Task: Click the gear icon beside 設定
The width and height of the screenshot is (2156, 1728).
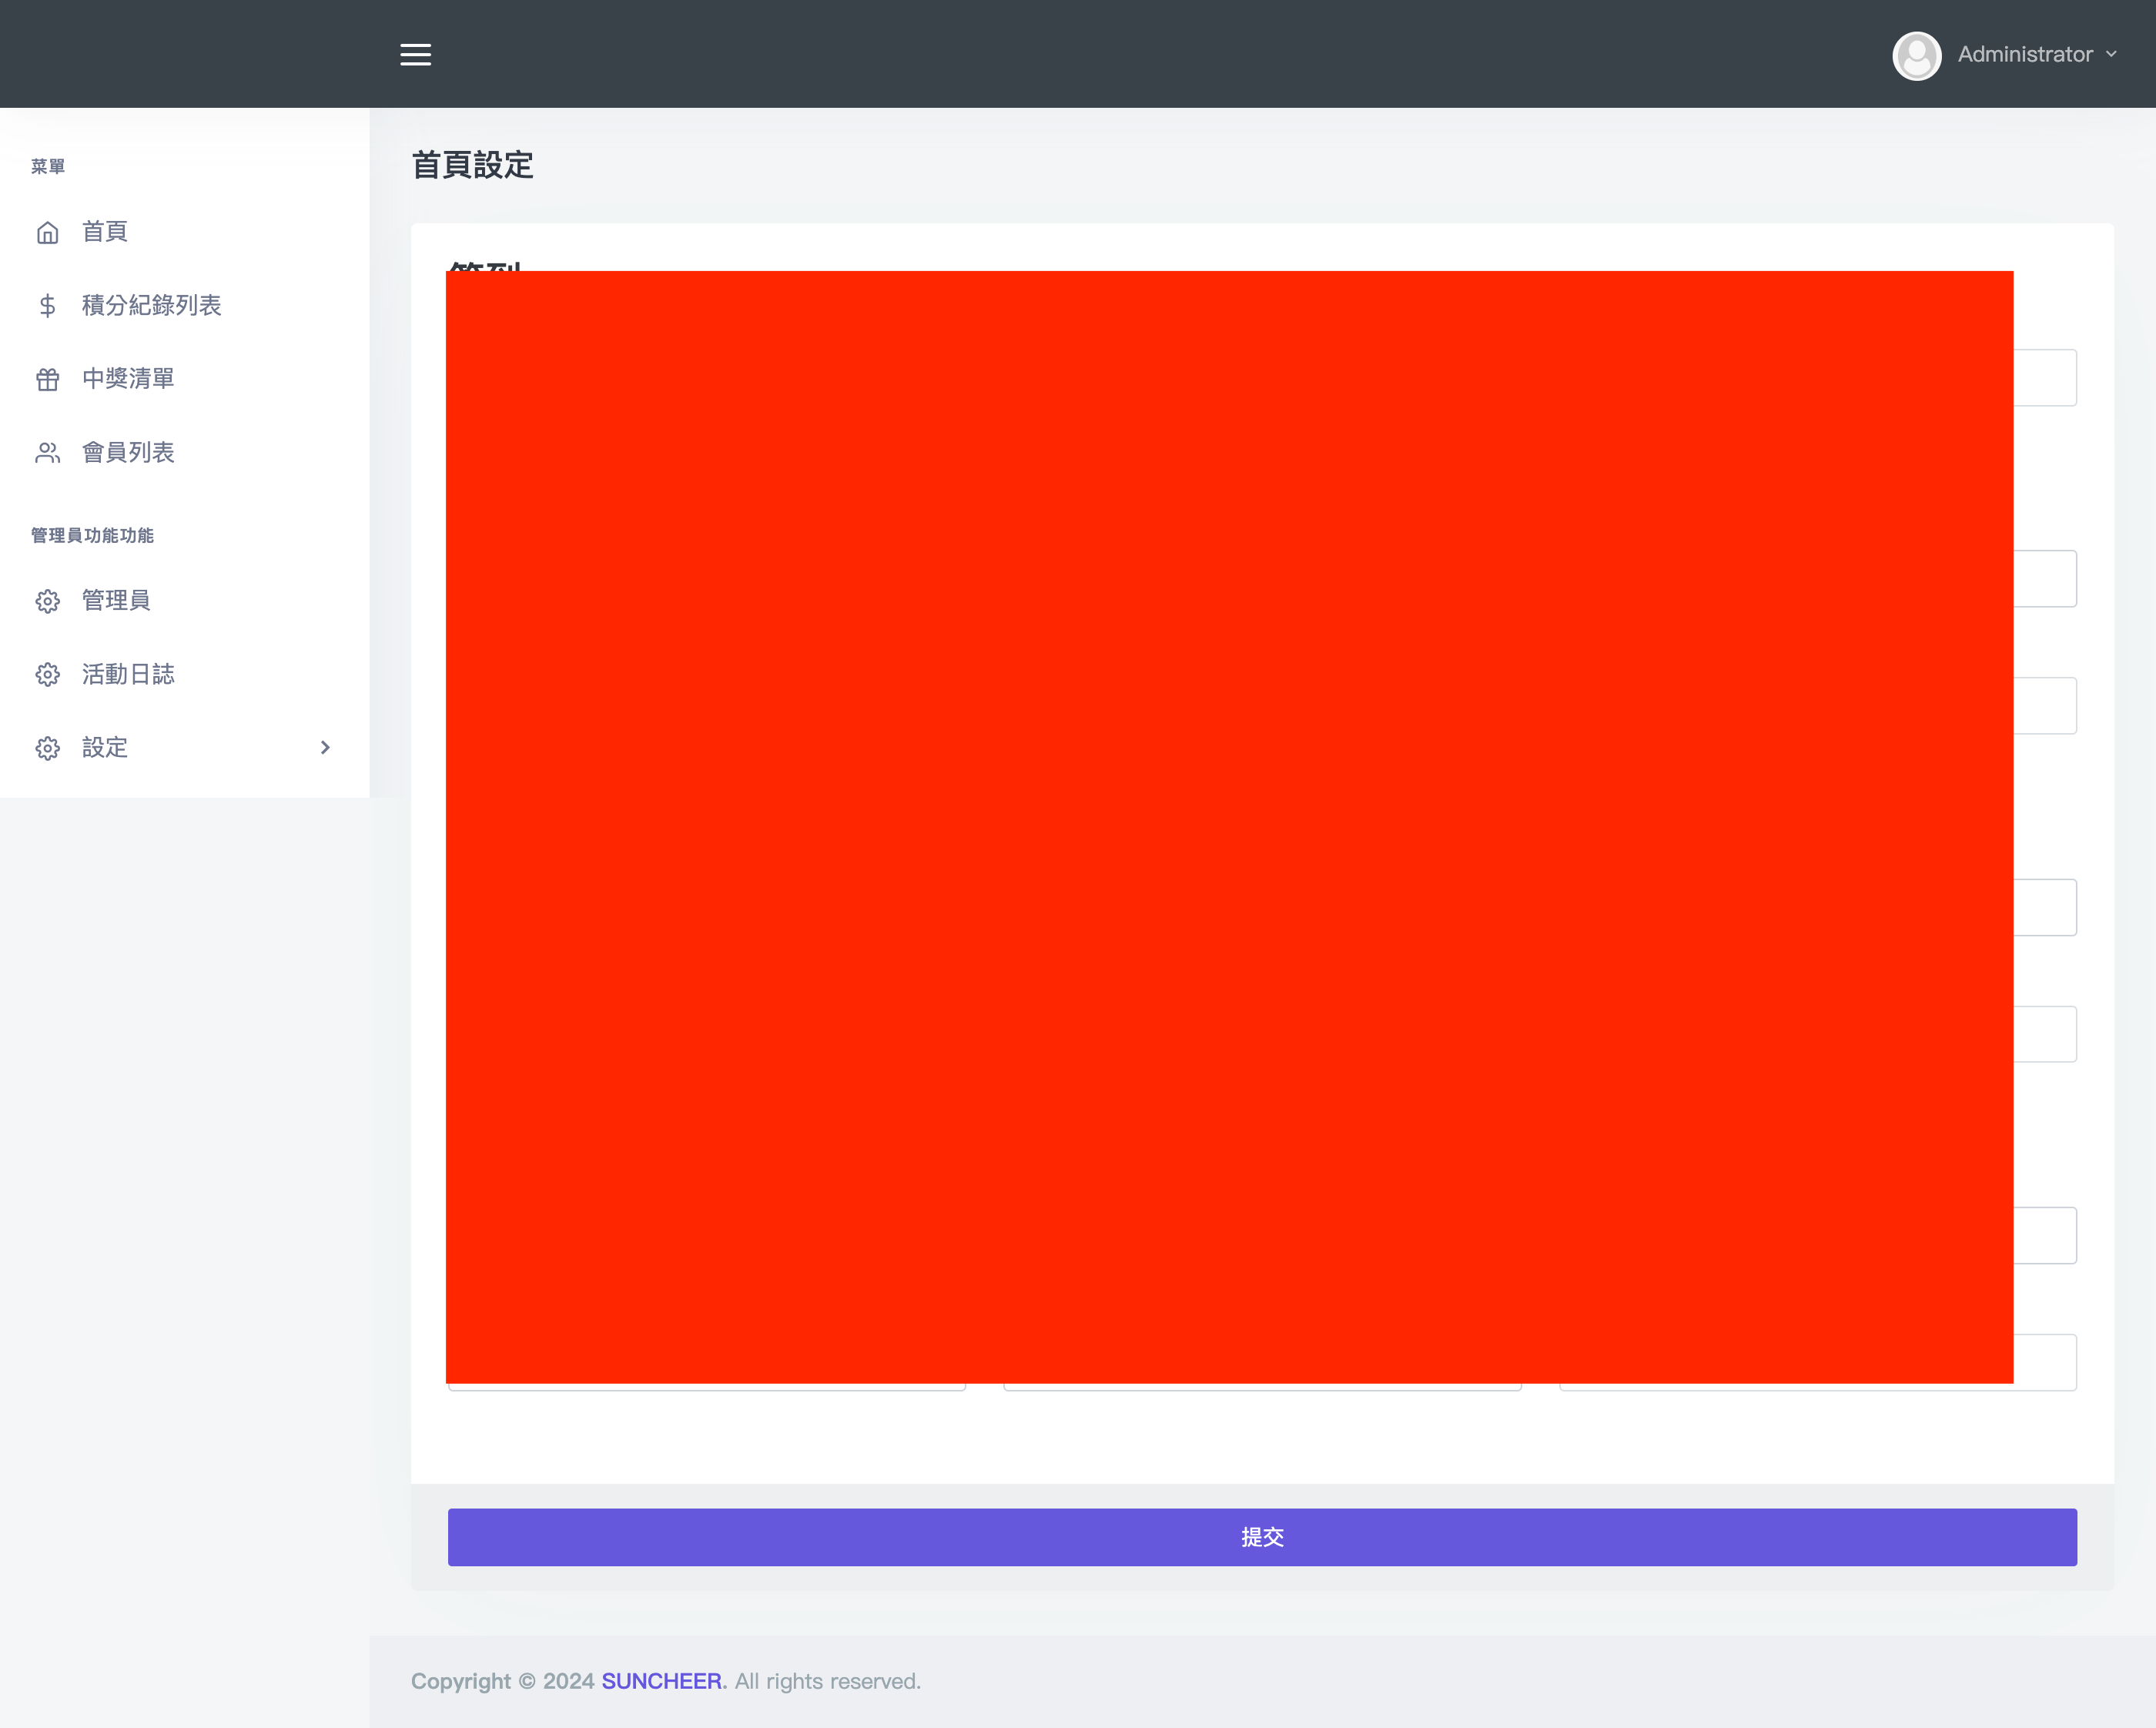Action: 47,748
